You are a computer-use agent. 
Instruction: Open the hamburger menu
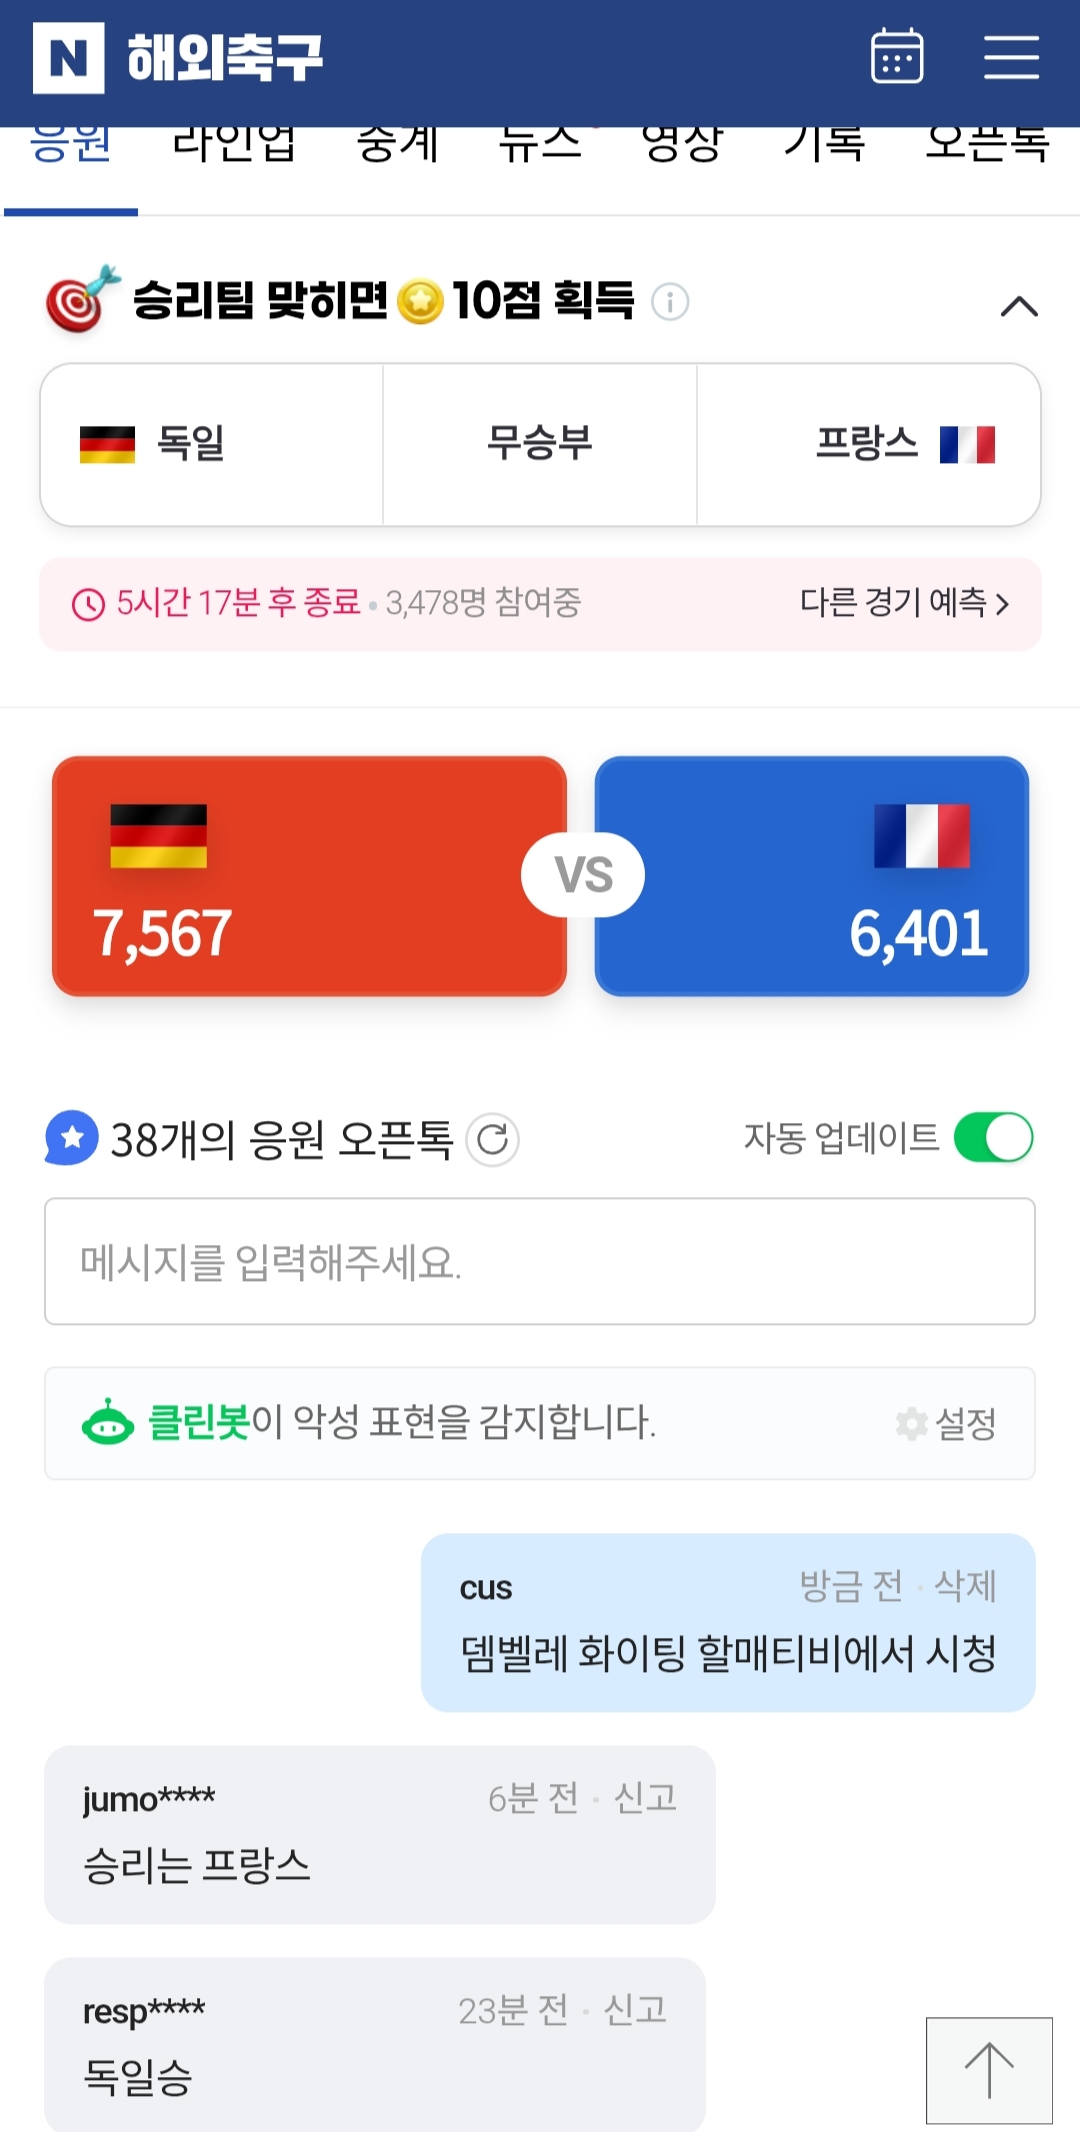1011,57
